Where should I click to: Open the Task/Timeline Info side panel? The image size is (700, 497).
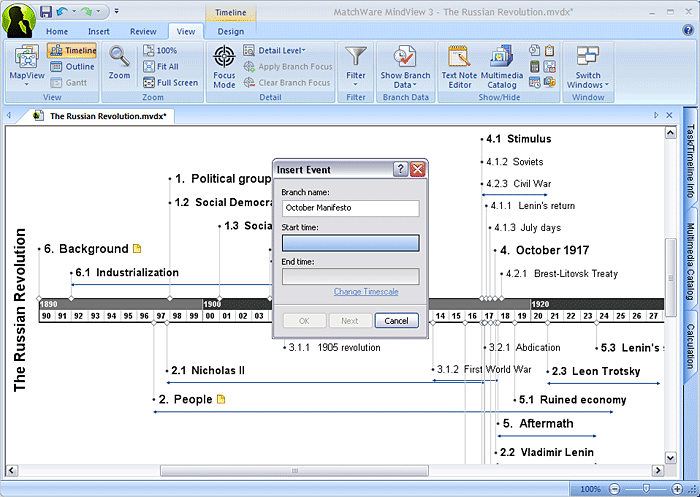click(691, 161)
